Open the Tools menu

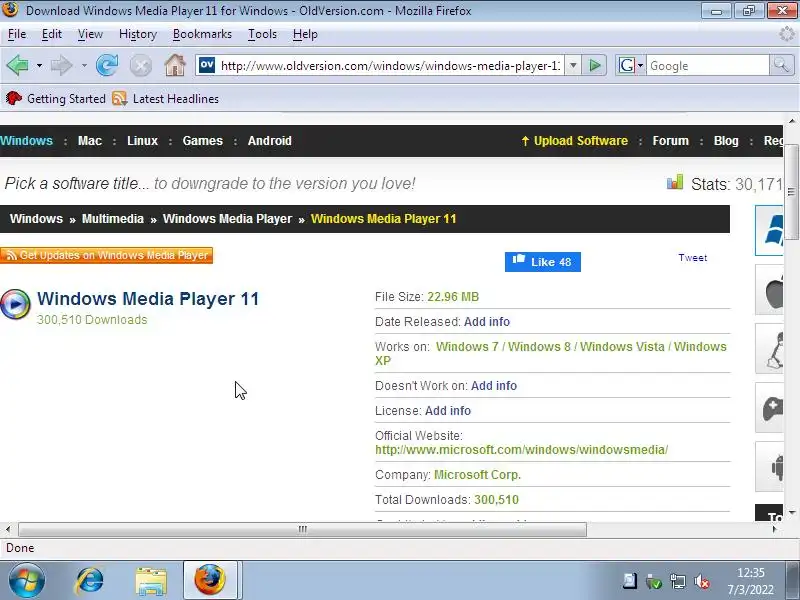pos(262,34)
